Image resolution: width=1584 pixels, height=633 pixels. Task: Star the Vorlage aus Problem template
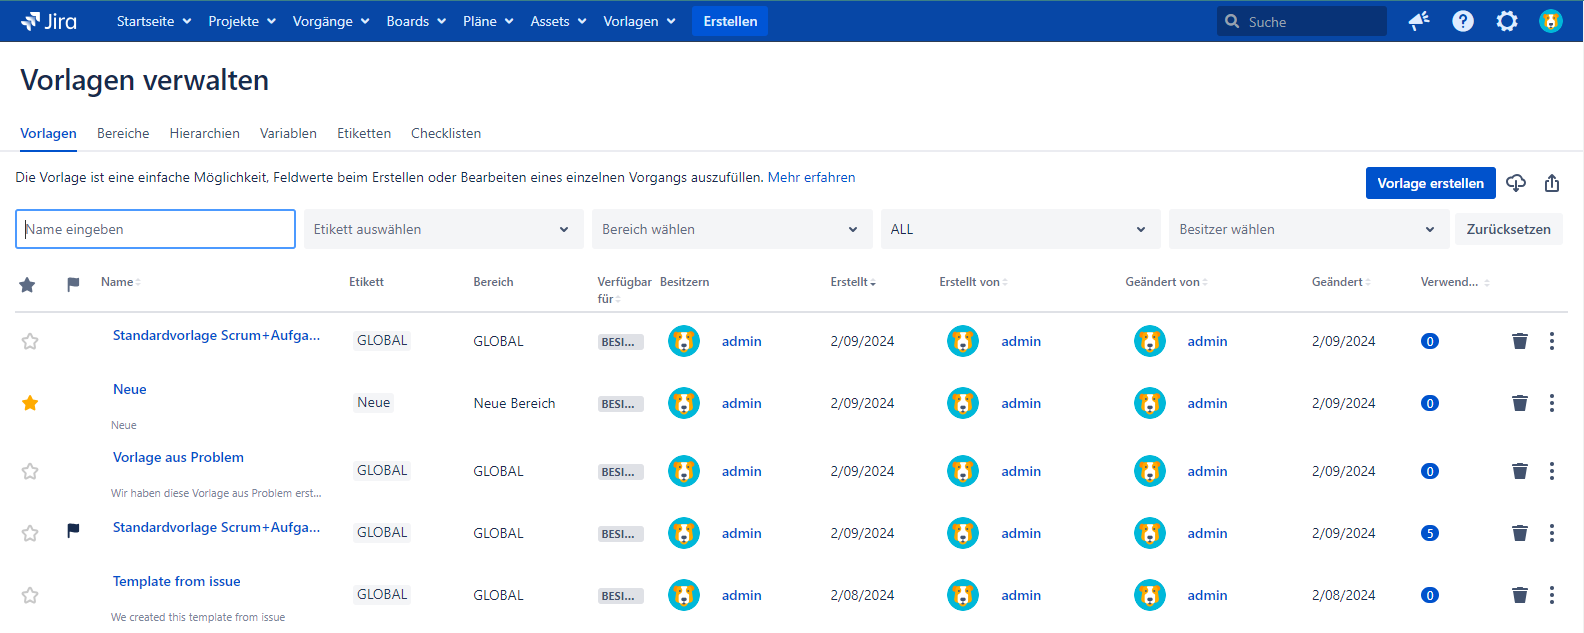(x=30, y=471)
